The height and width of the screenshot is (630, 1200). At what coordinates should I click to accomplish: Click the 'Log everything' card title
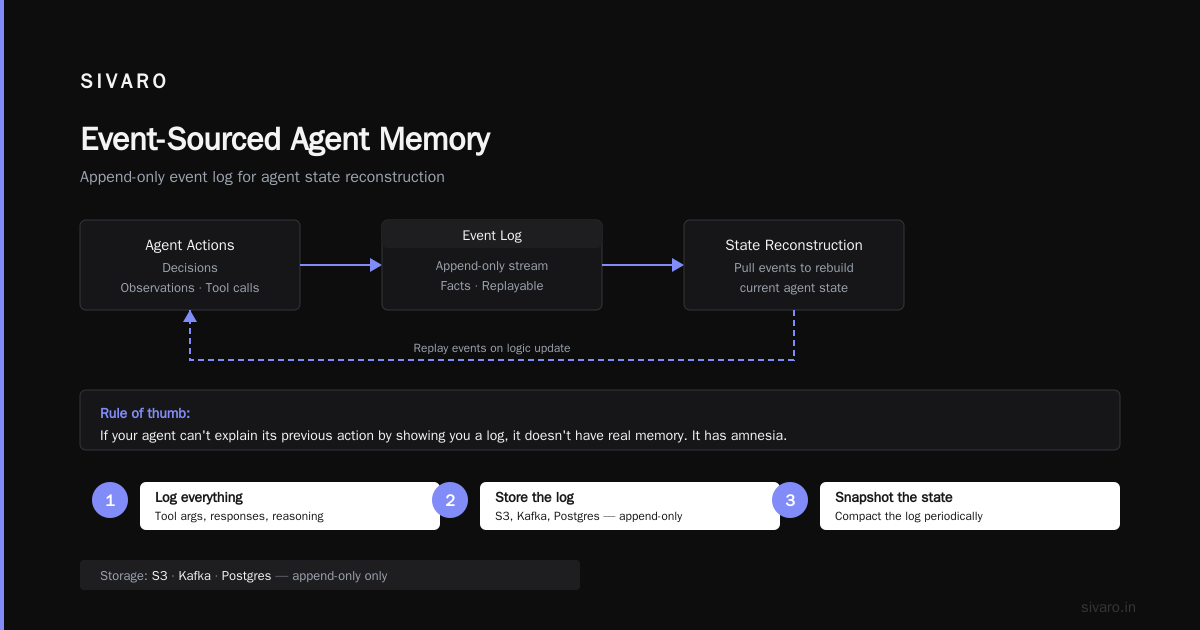(199, 497)
